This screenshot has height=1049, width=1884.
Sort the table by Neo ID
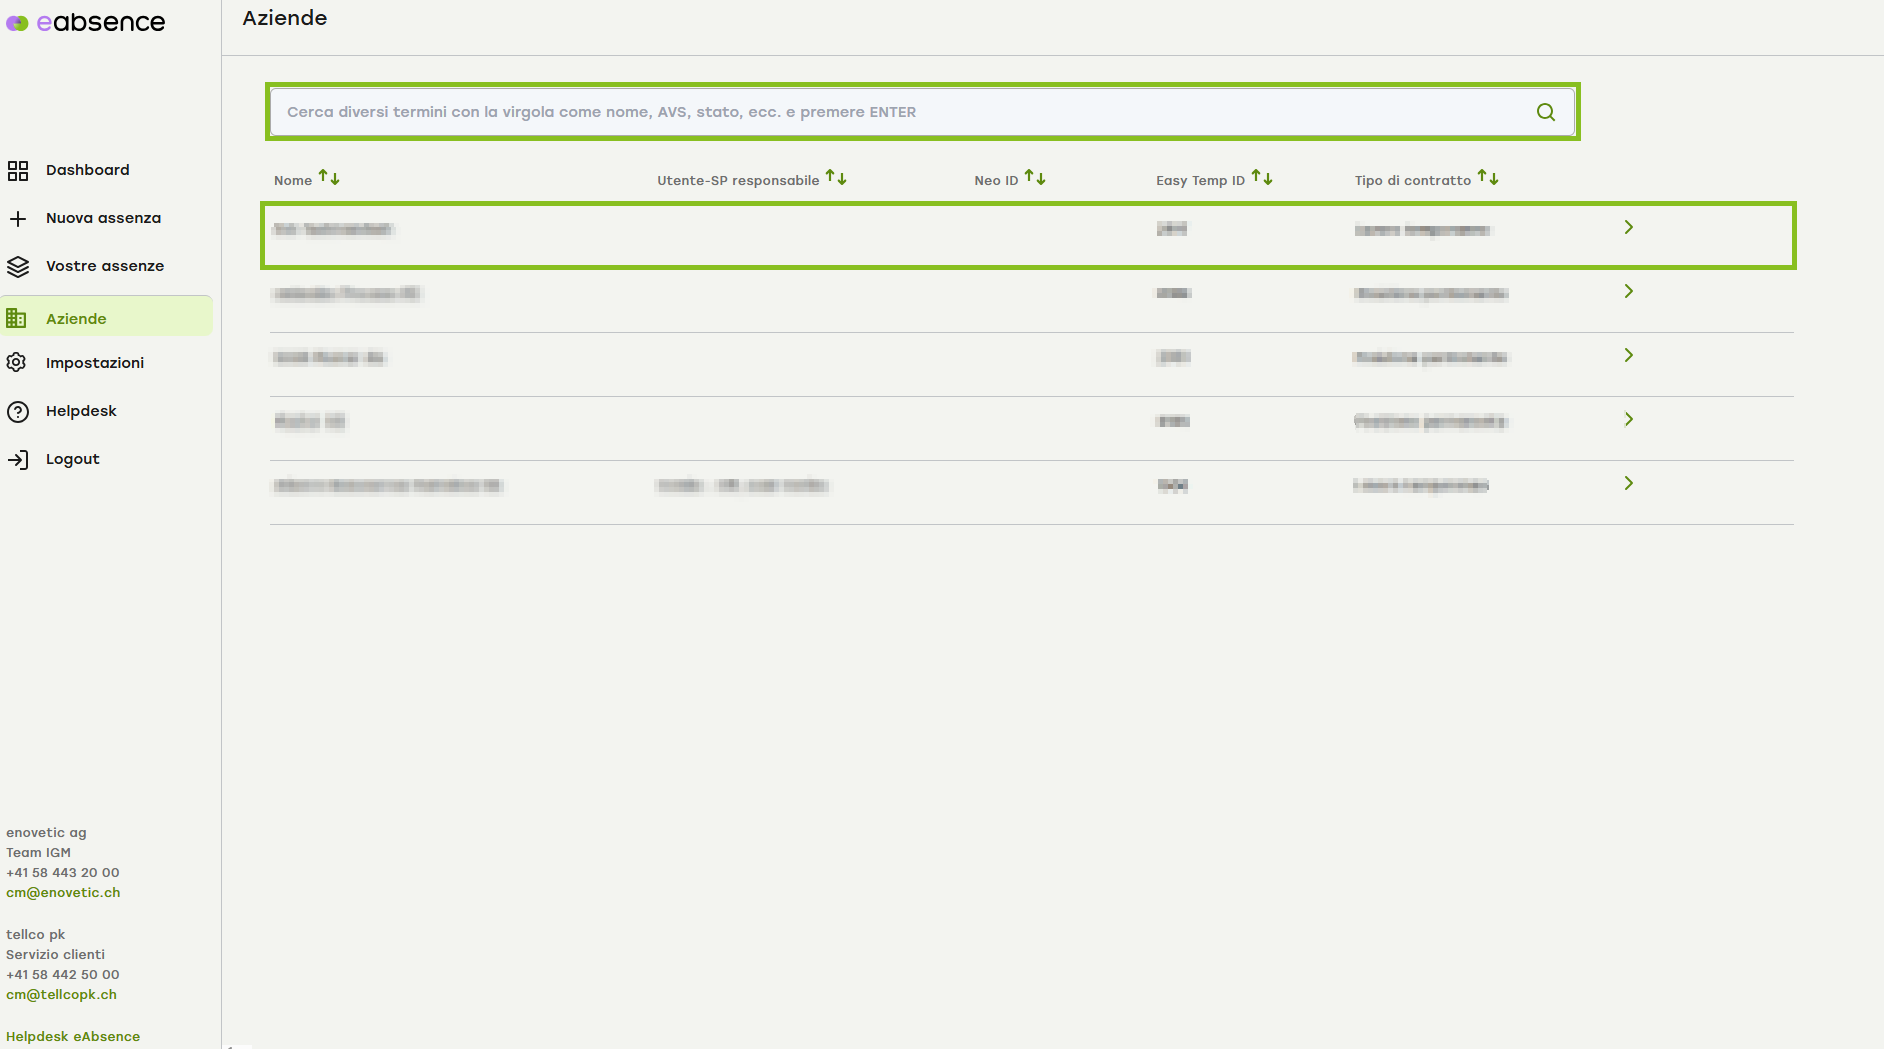(1035, 178)
